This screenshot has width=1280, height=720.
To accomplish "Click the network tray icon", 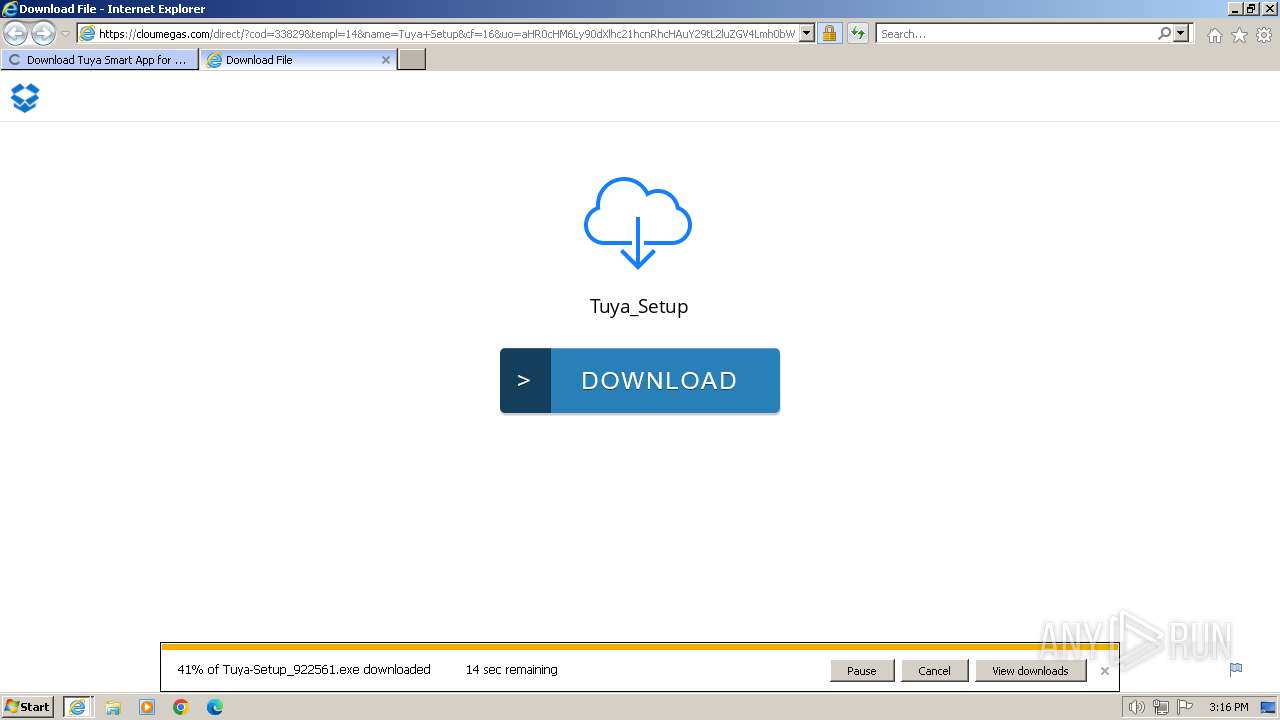I will (x=1160, y=707).
